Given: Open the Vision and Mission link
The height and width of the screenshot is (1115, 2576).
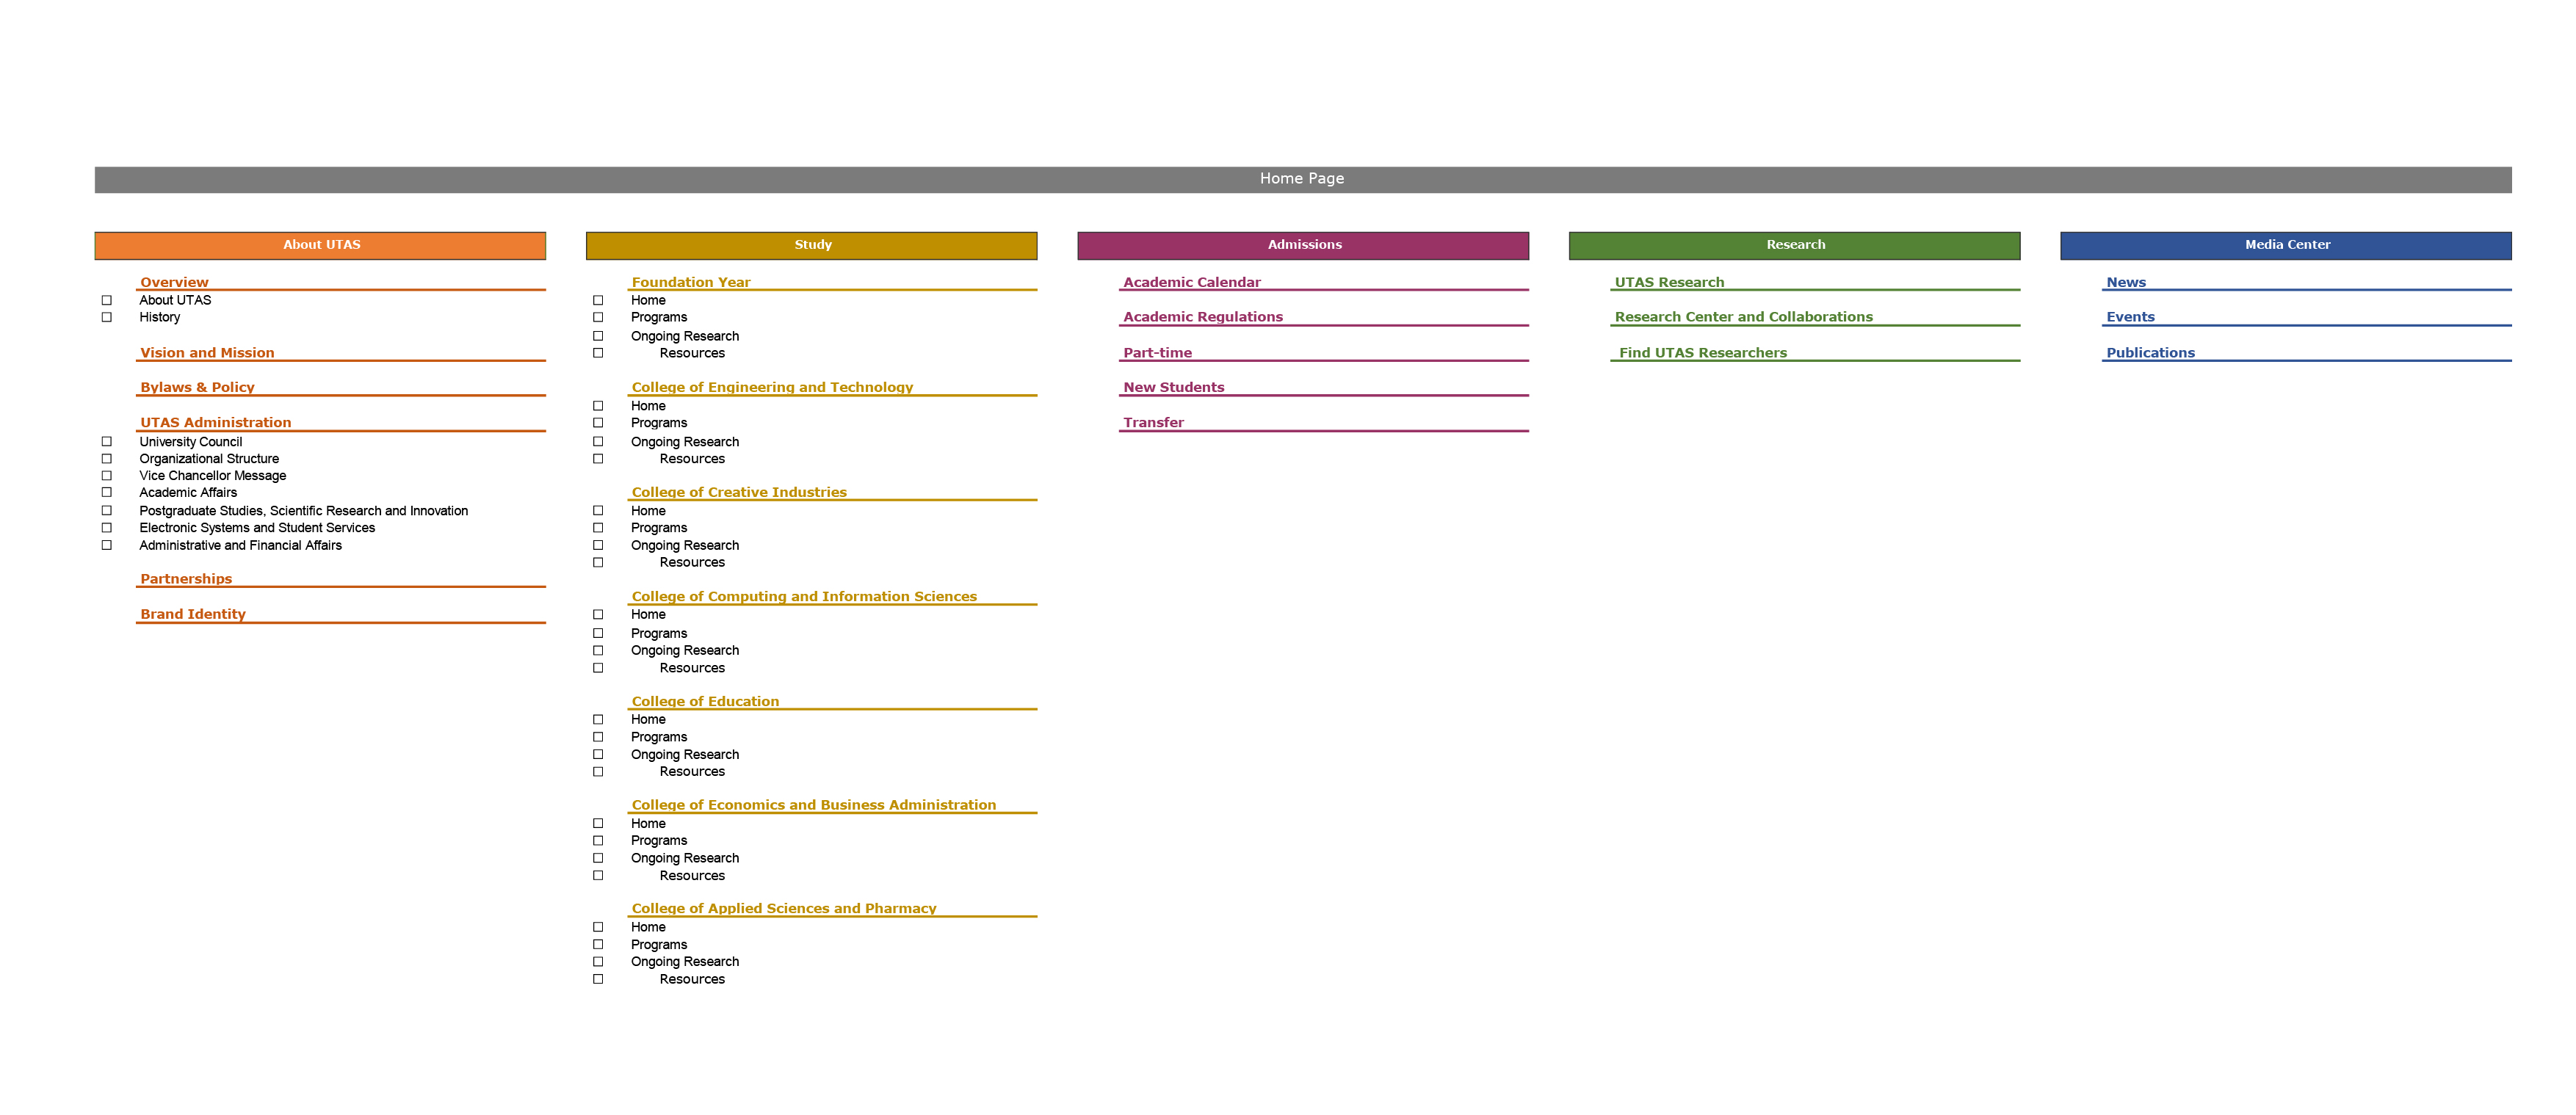Looking at the screenshot, I should [207, 353].
